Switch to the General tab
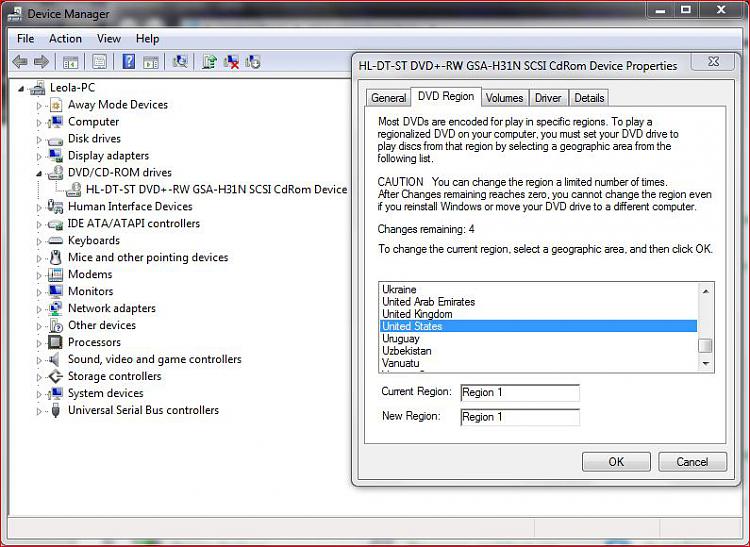Image resolution: width=750 pixels, height=547 pixels. (388, 98)
